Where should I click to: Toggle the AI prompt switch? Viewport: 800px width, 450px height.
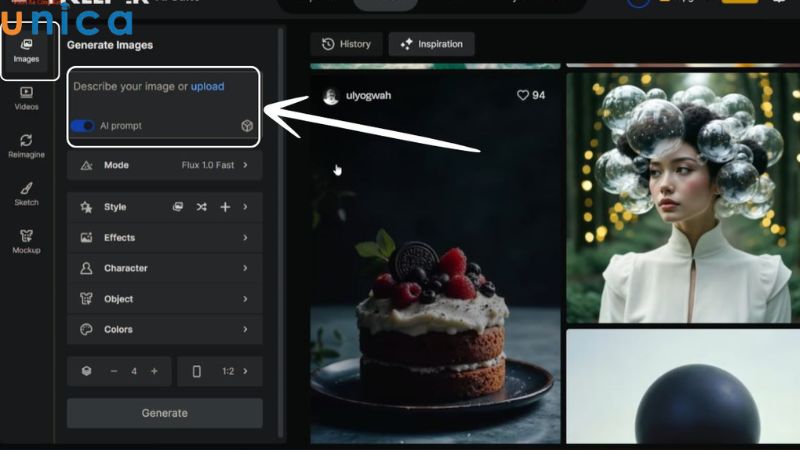click(x=83, y=126)
